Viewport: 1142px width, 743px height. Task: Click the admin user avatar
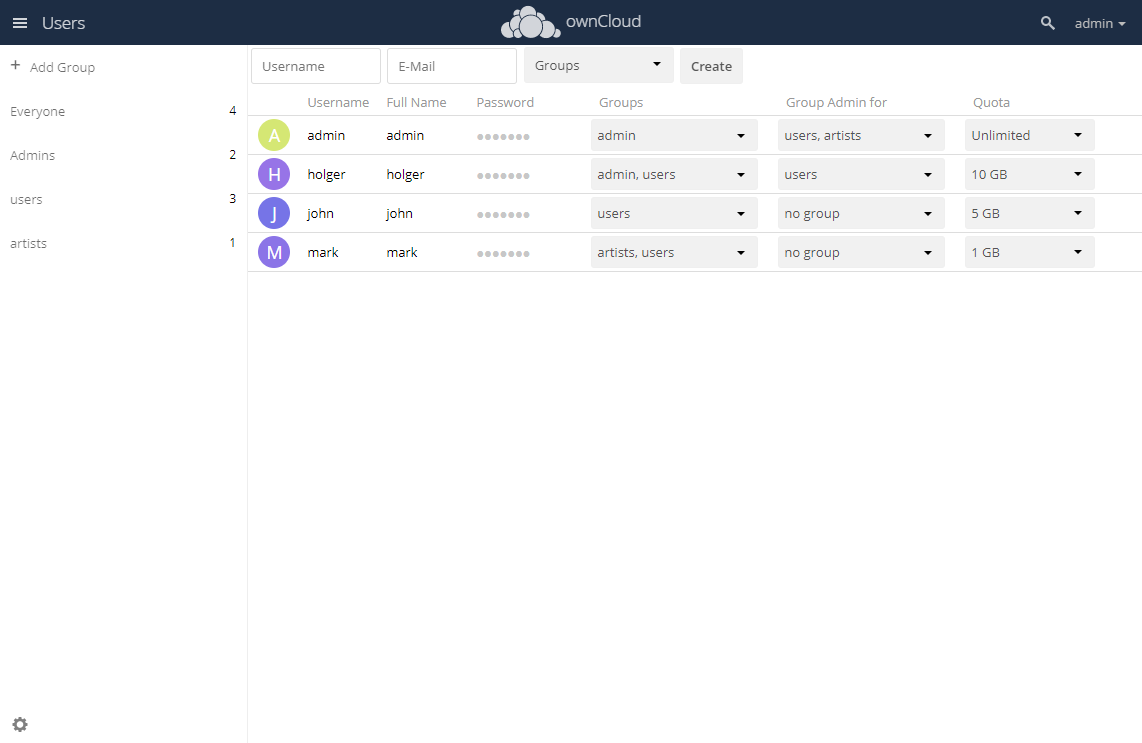(274, 135)
